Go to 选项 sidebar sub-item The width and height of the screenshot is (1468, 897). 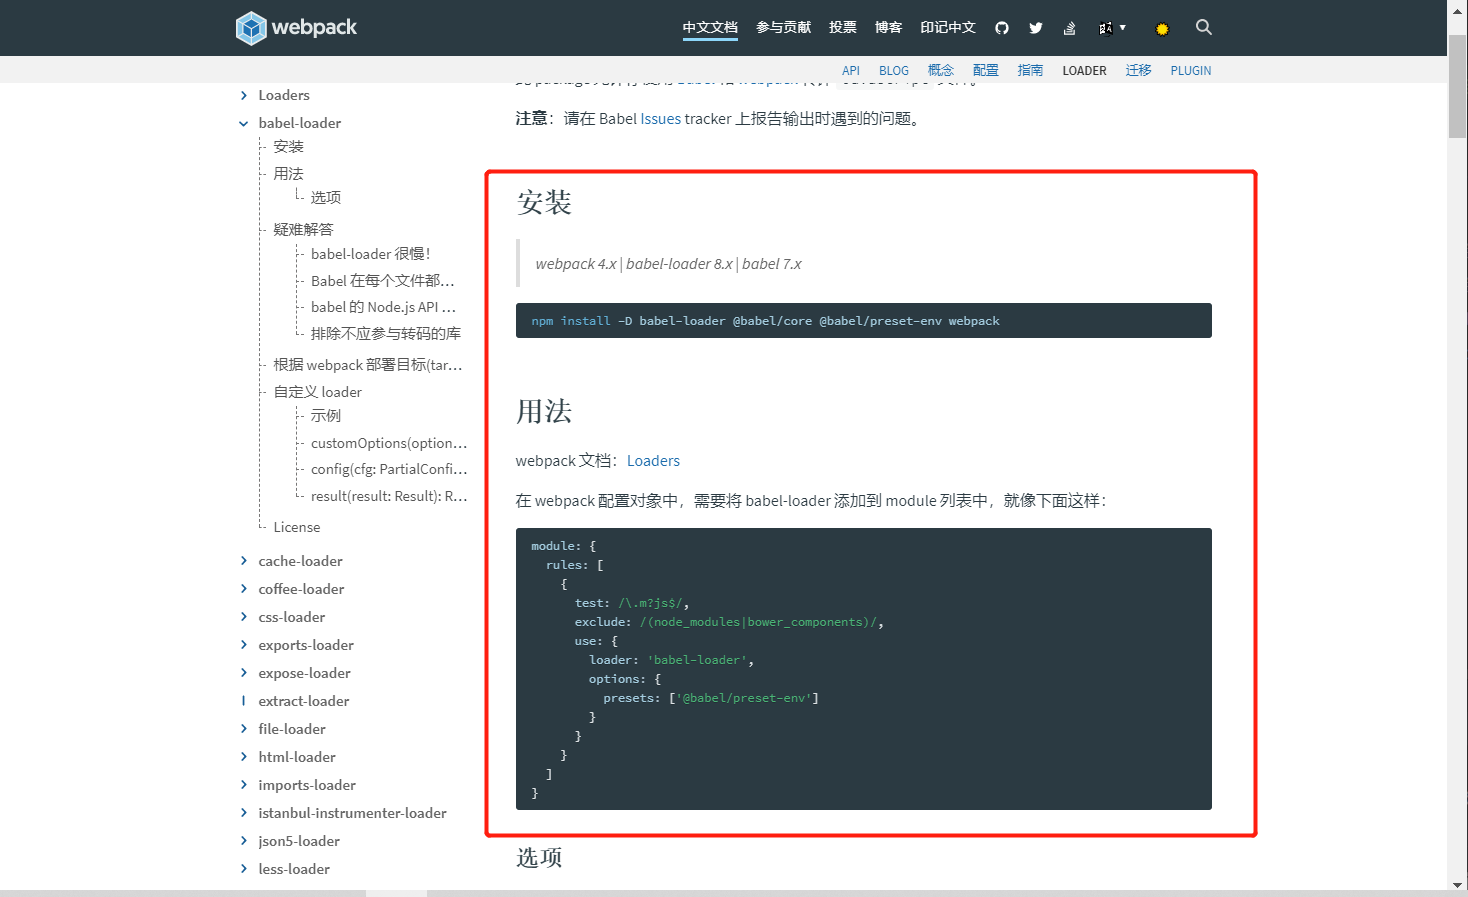pos(325,197)
